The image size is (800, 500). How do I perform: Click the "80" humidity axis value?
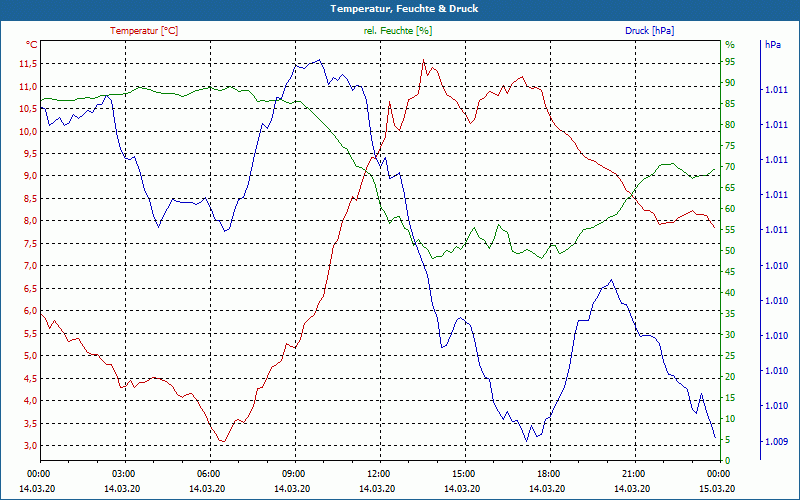click(730, 125)
